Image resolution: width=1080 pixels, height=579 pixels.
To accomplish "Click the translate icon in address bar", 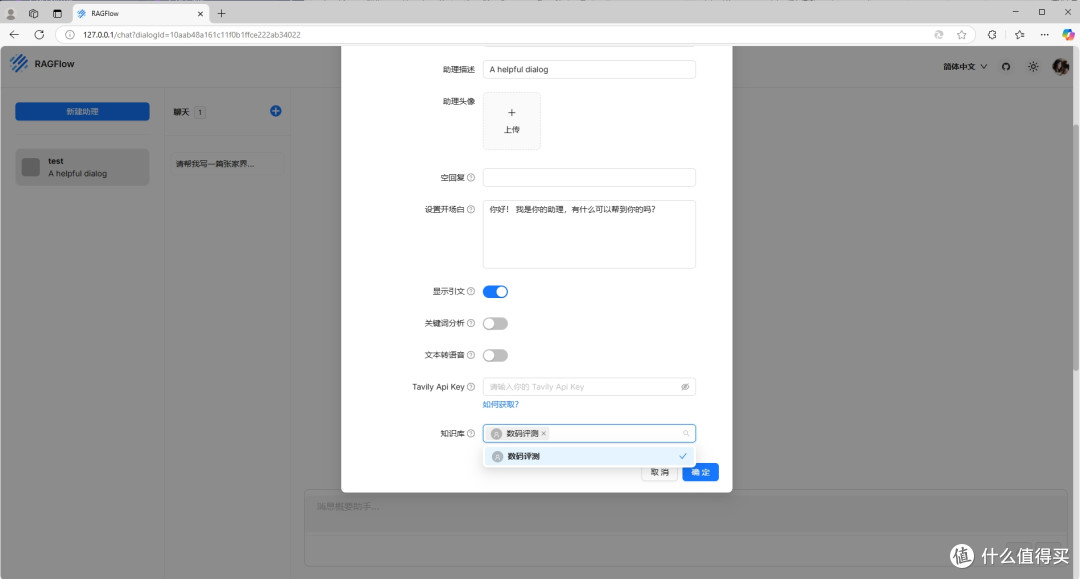I will pos(938,34).
